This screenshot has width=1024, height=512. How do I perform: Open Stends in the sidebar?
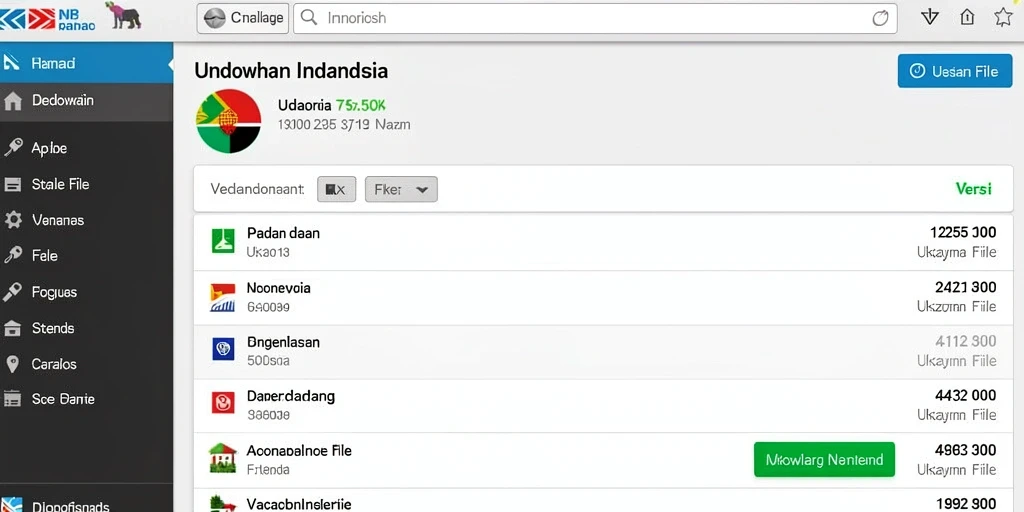point(86,328)
